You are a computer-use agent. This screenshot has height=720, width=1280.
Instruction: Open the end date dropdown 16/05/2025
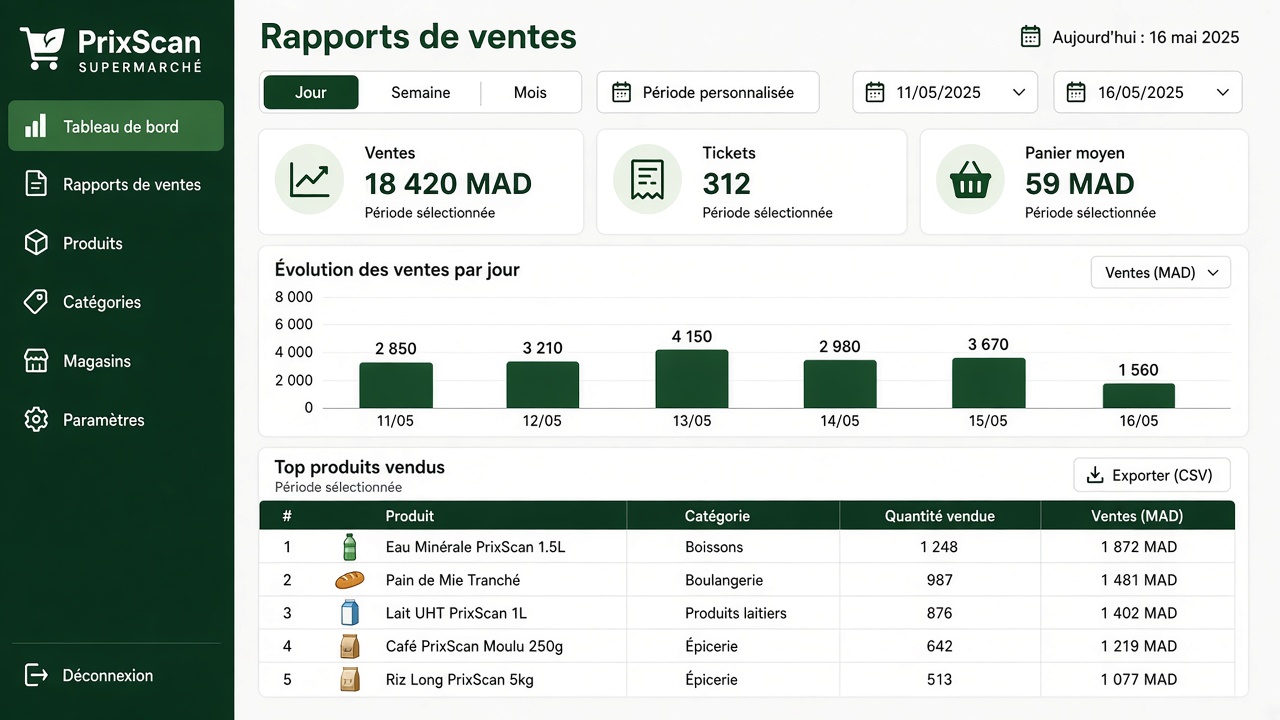pos(1148,92)
